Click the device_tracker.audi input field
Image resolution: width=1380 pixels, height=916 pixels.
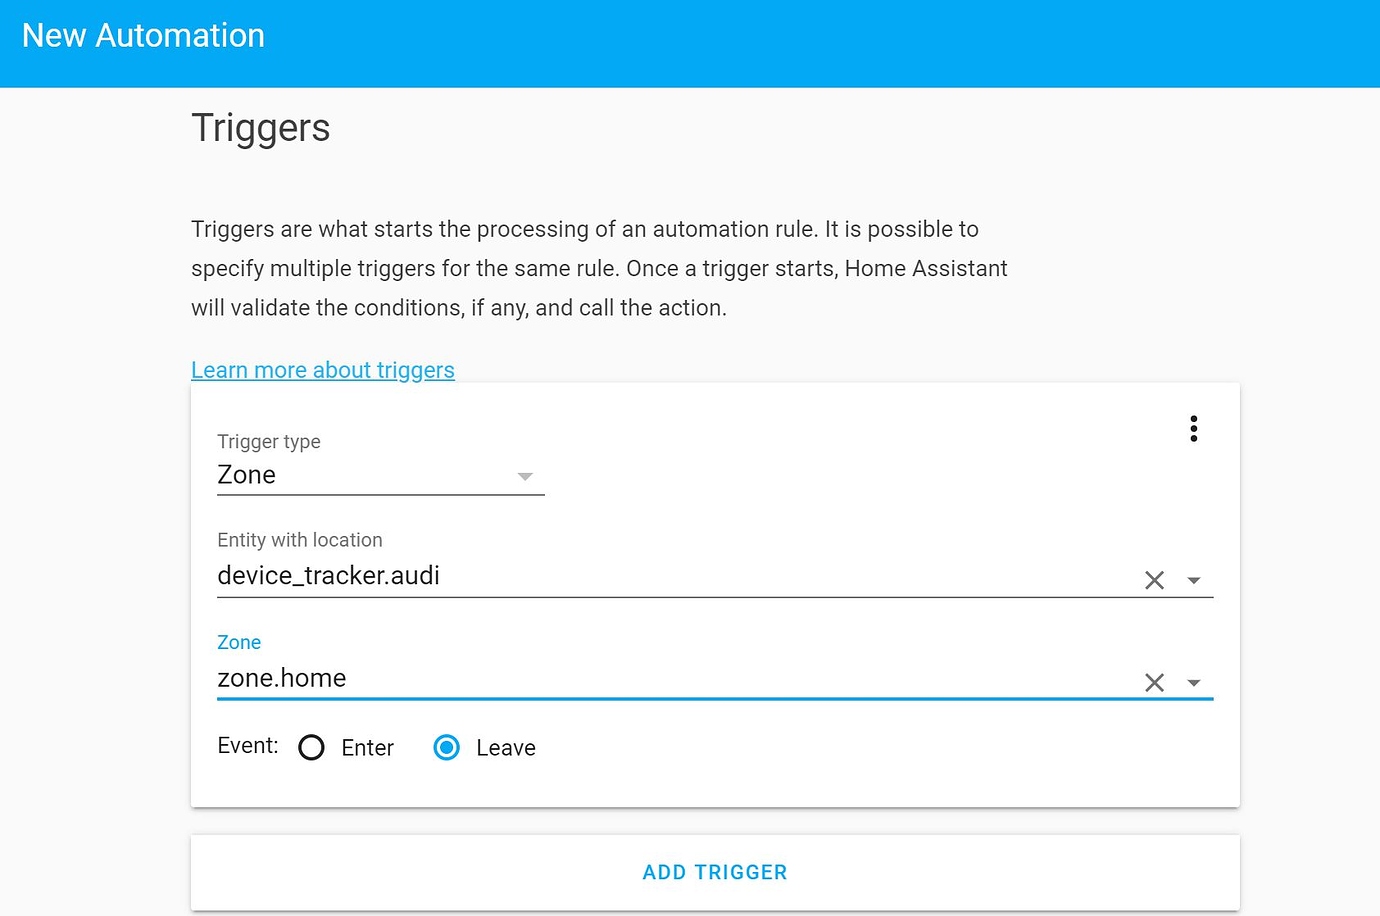[x=600, y=576]
